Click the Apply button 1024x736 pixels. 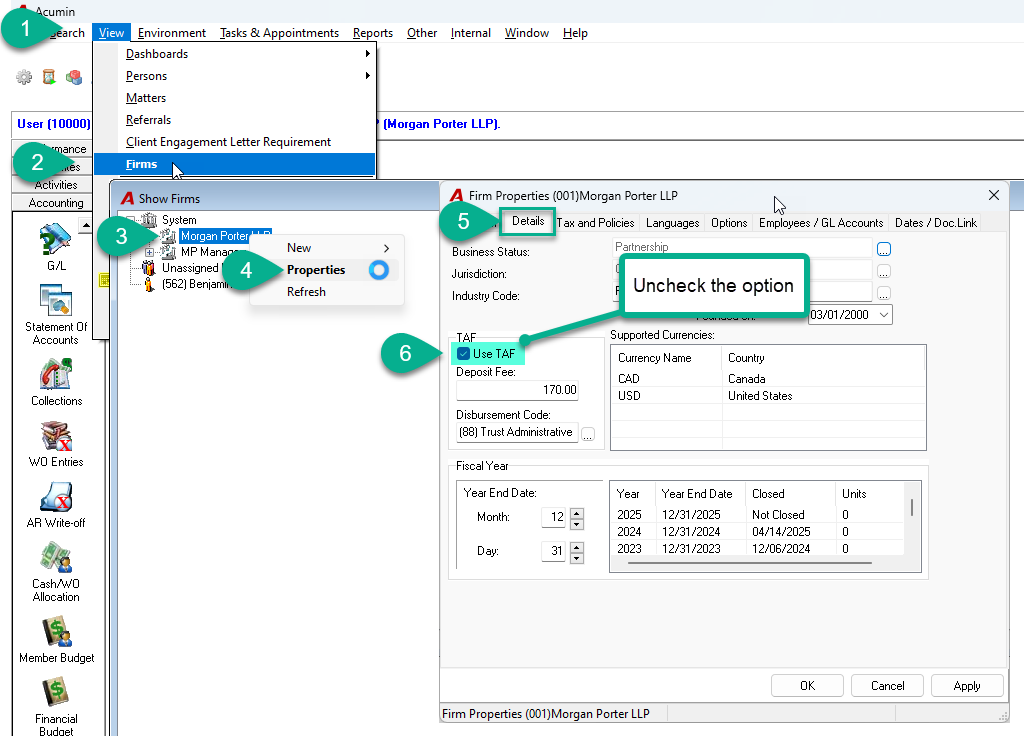(x=967, y=686)
